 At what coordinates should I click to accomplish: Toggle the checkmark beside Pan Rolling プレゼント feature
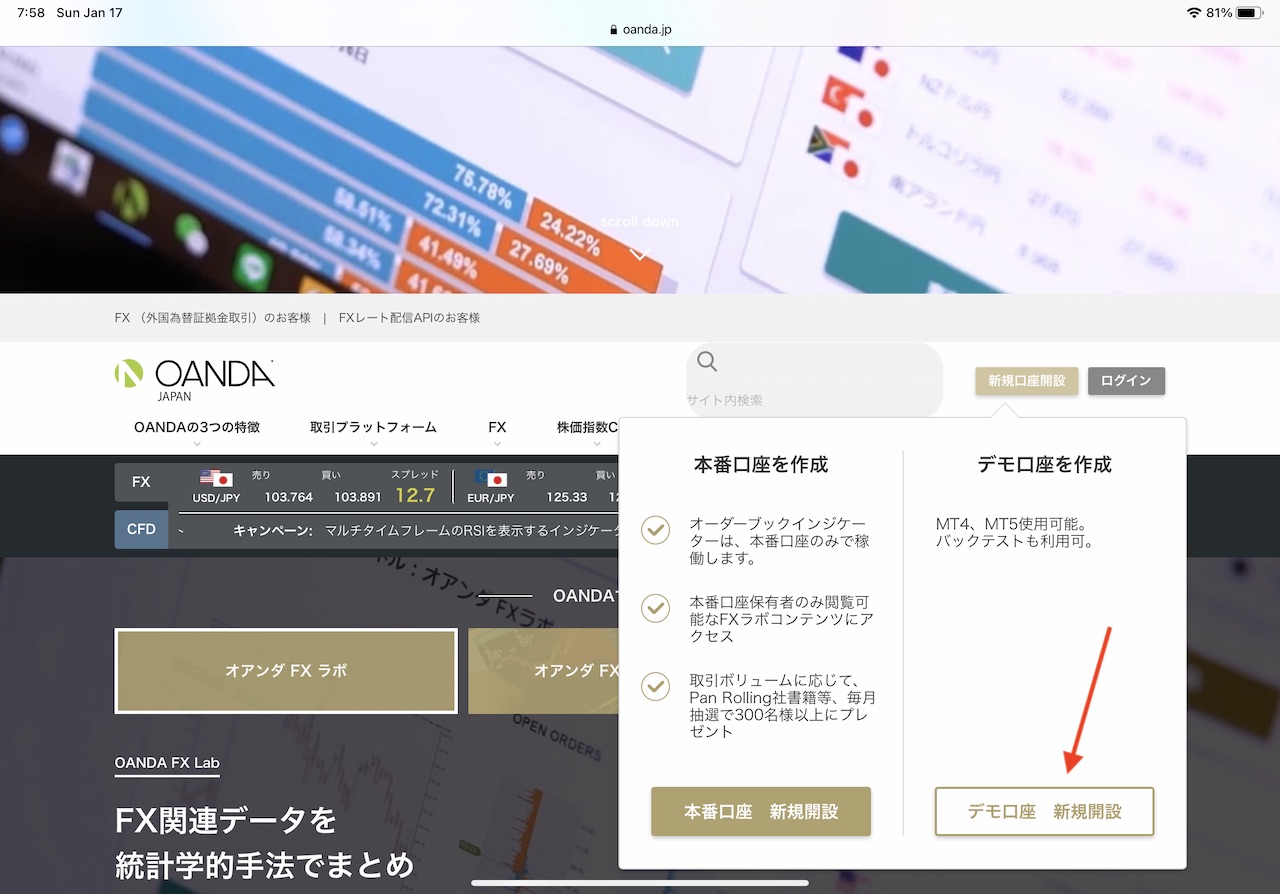pos(655,687)
